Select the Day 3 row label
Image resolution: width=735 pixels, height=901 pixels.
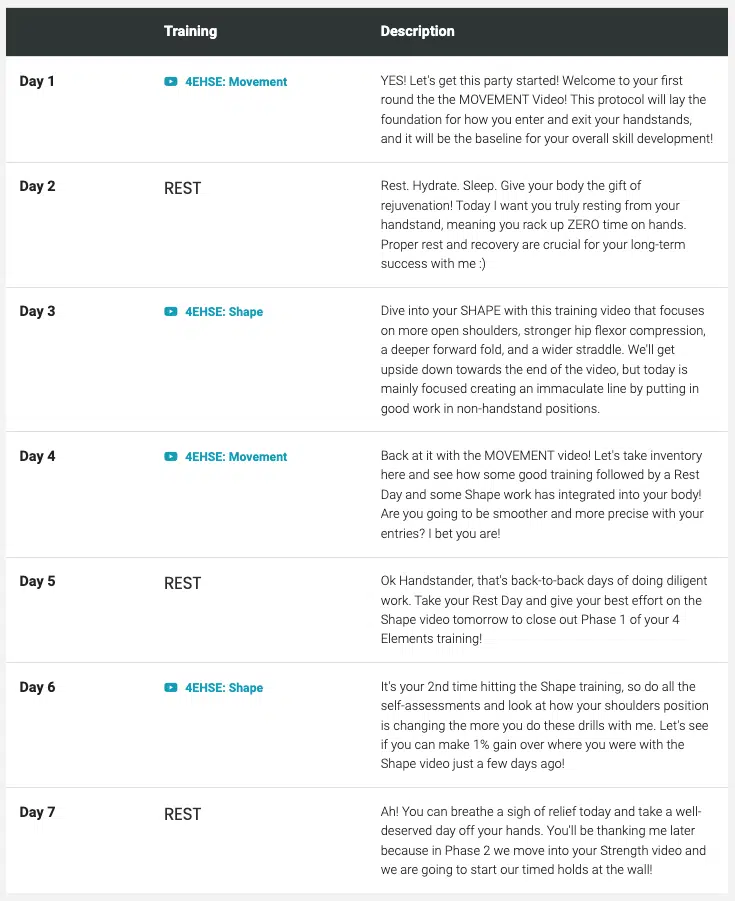click(37, 311)
